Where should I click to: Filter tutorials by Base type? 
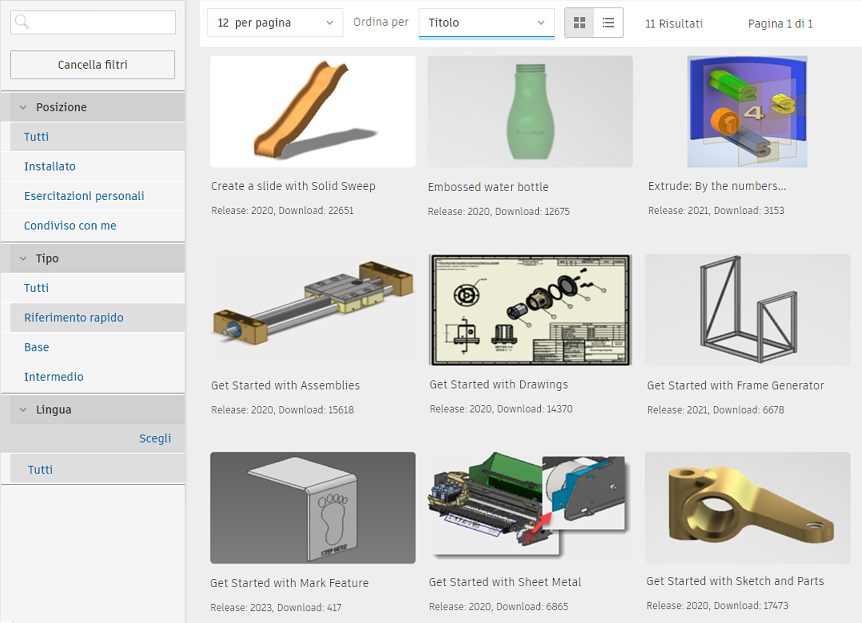[x=97, y=348]
